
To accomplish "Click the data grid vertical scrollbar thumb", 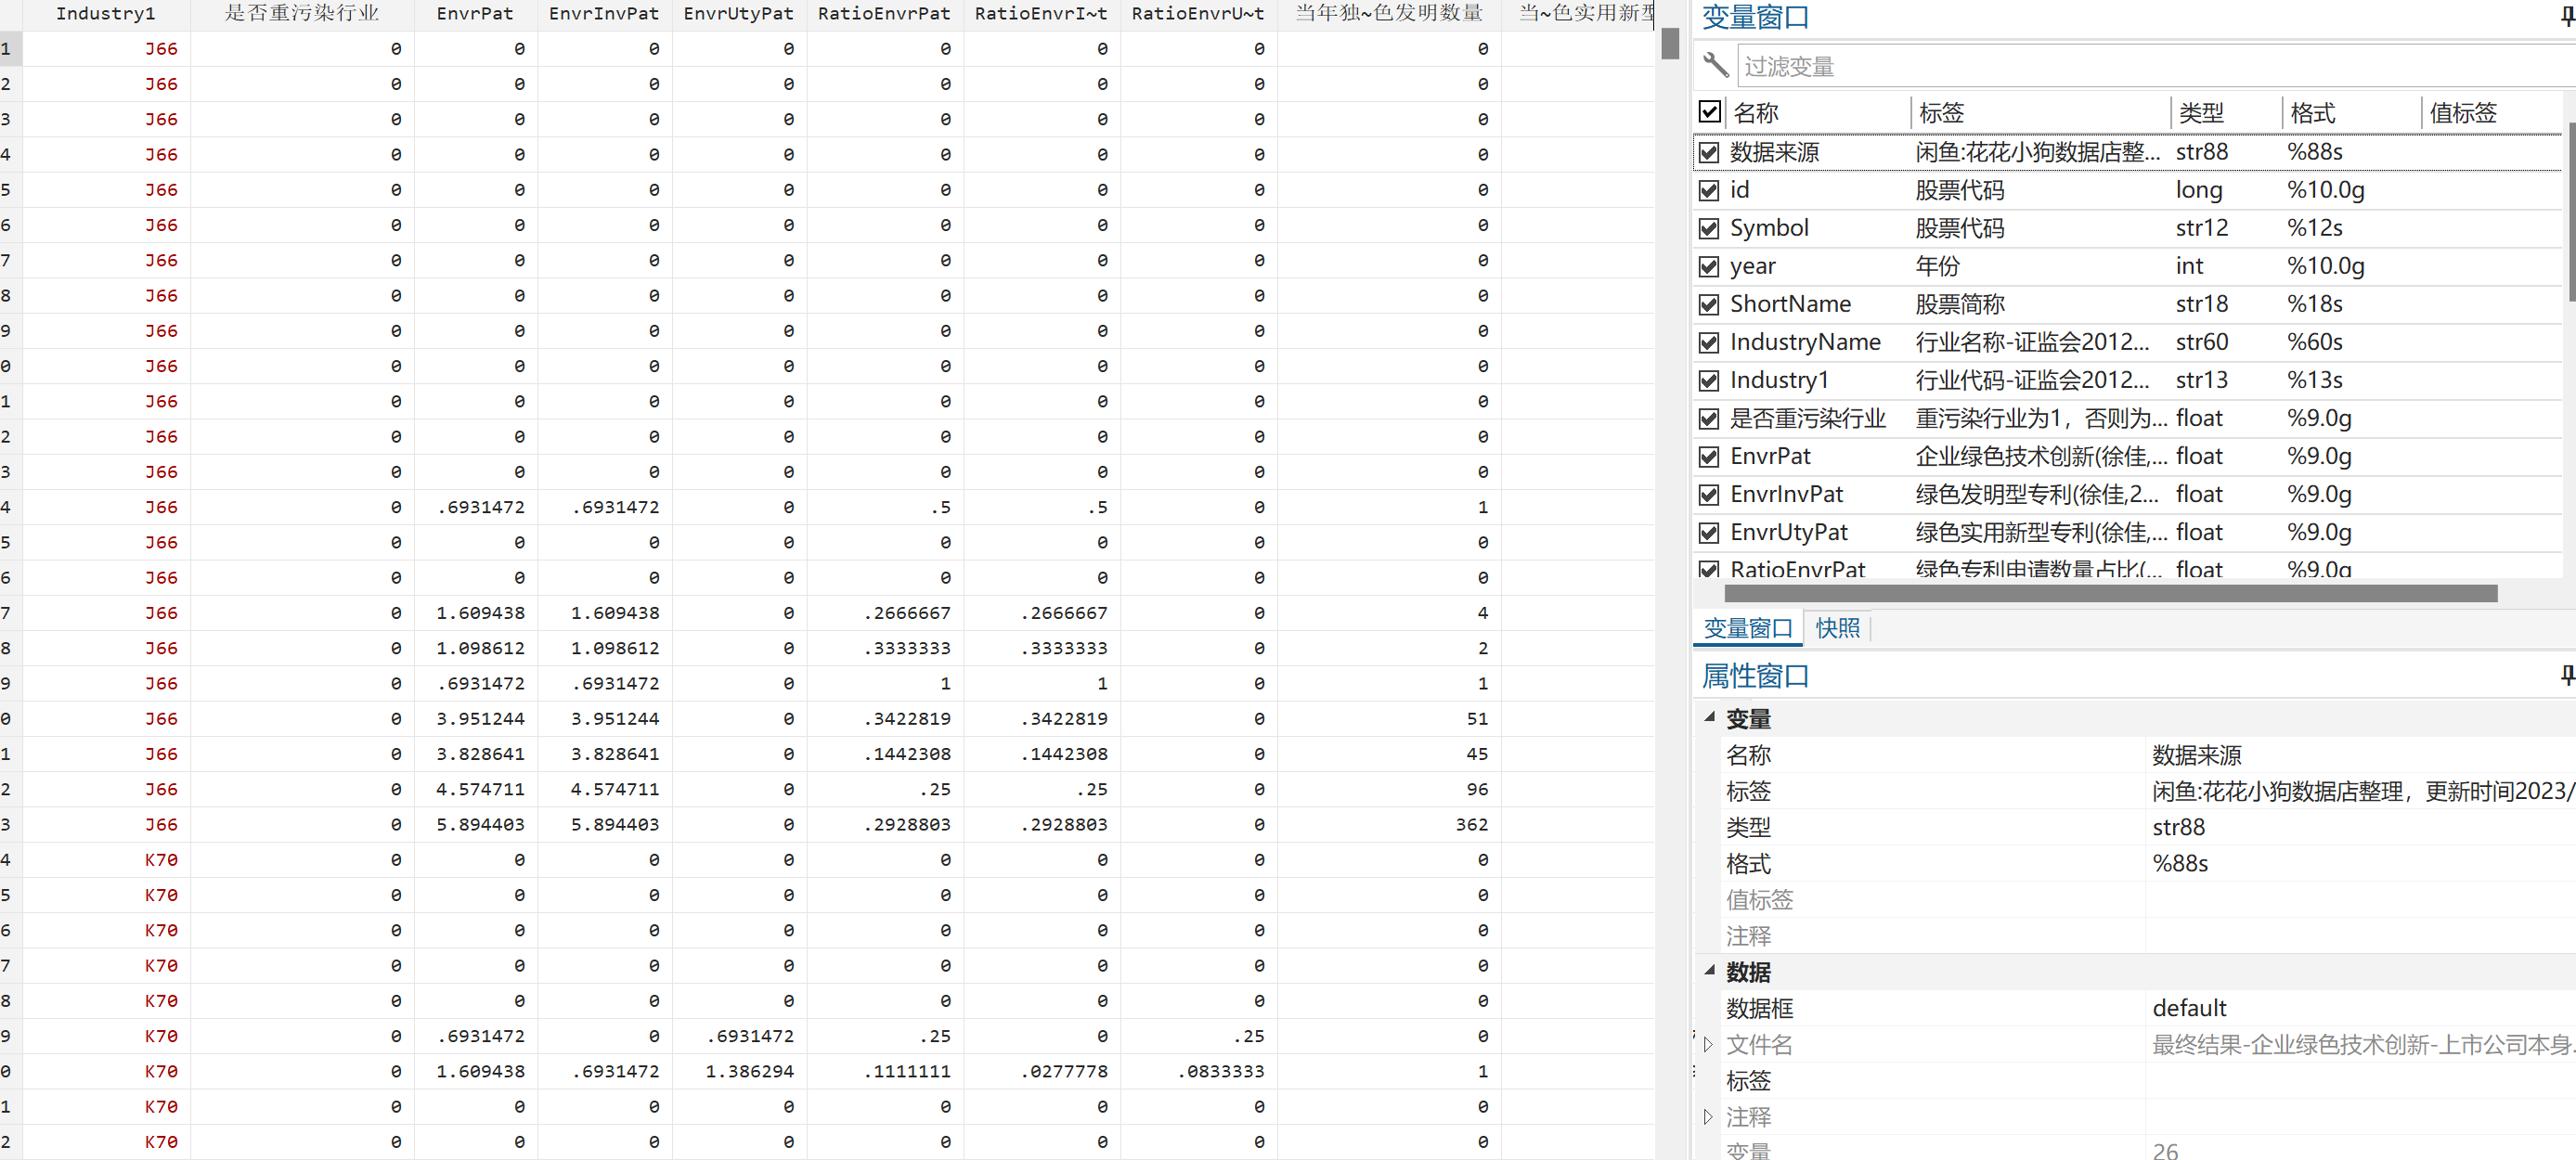I will pos(1669,44).
